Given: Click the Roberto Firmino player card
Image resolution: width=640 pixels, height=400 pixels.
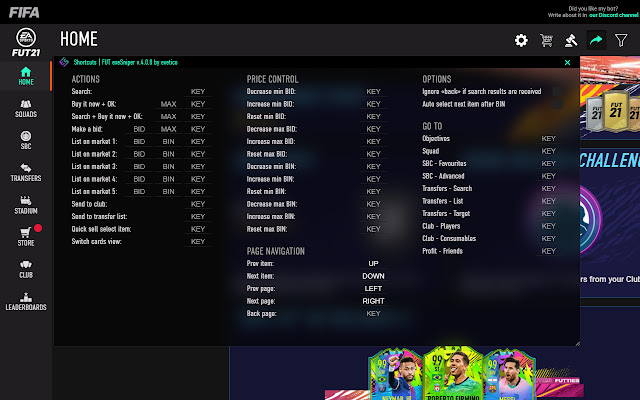Looking at the screenshot, I should (453, 373).
